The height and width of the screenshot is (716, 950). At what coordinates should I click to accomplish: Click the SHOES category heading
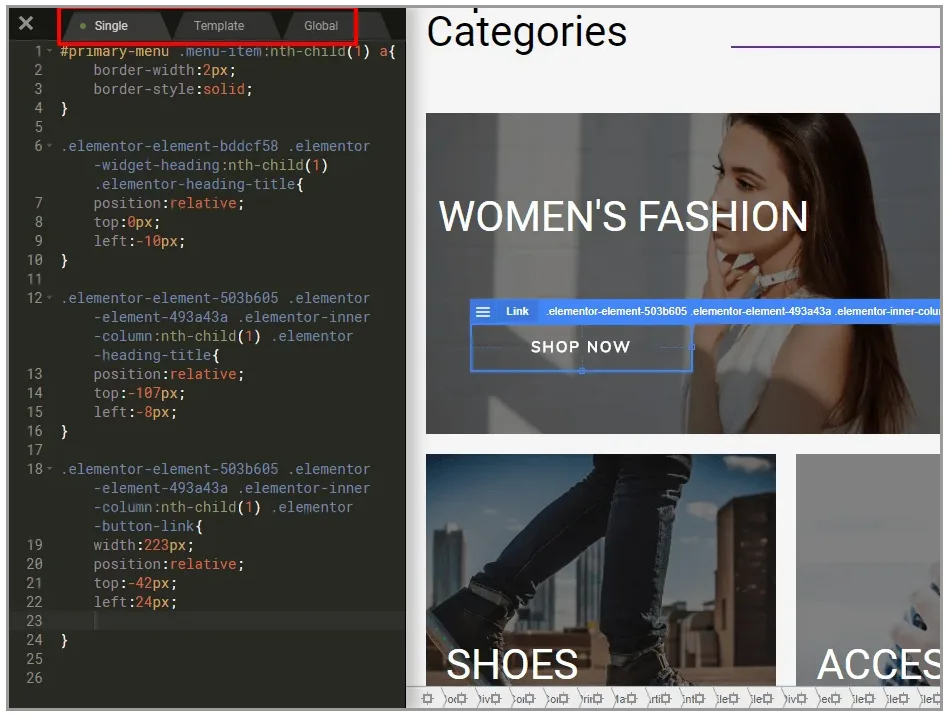512,664
